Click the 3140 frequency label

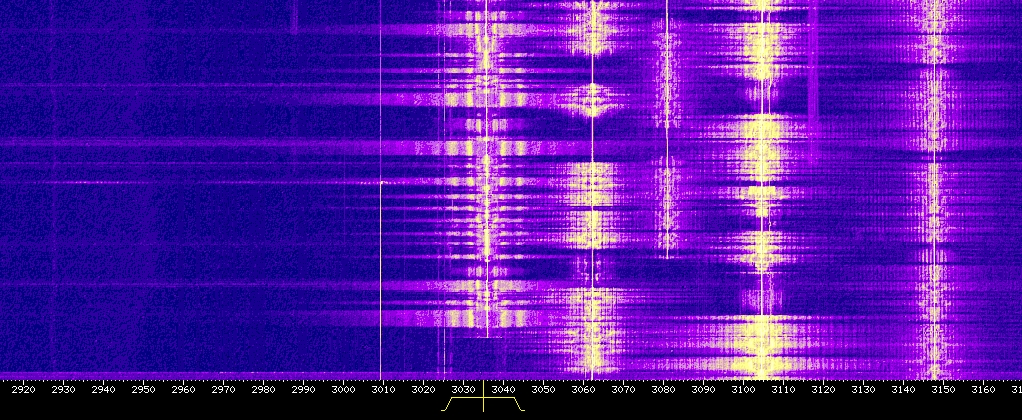(903, 390)
